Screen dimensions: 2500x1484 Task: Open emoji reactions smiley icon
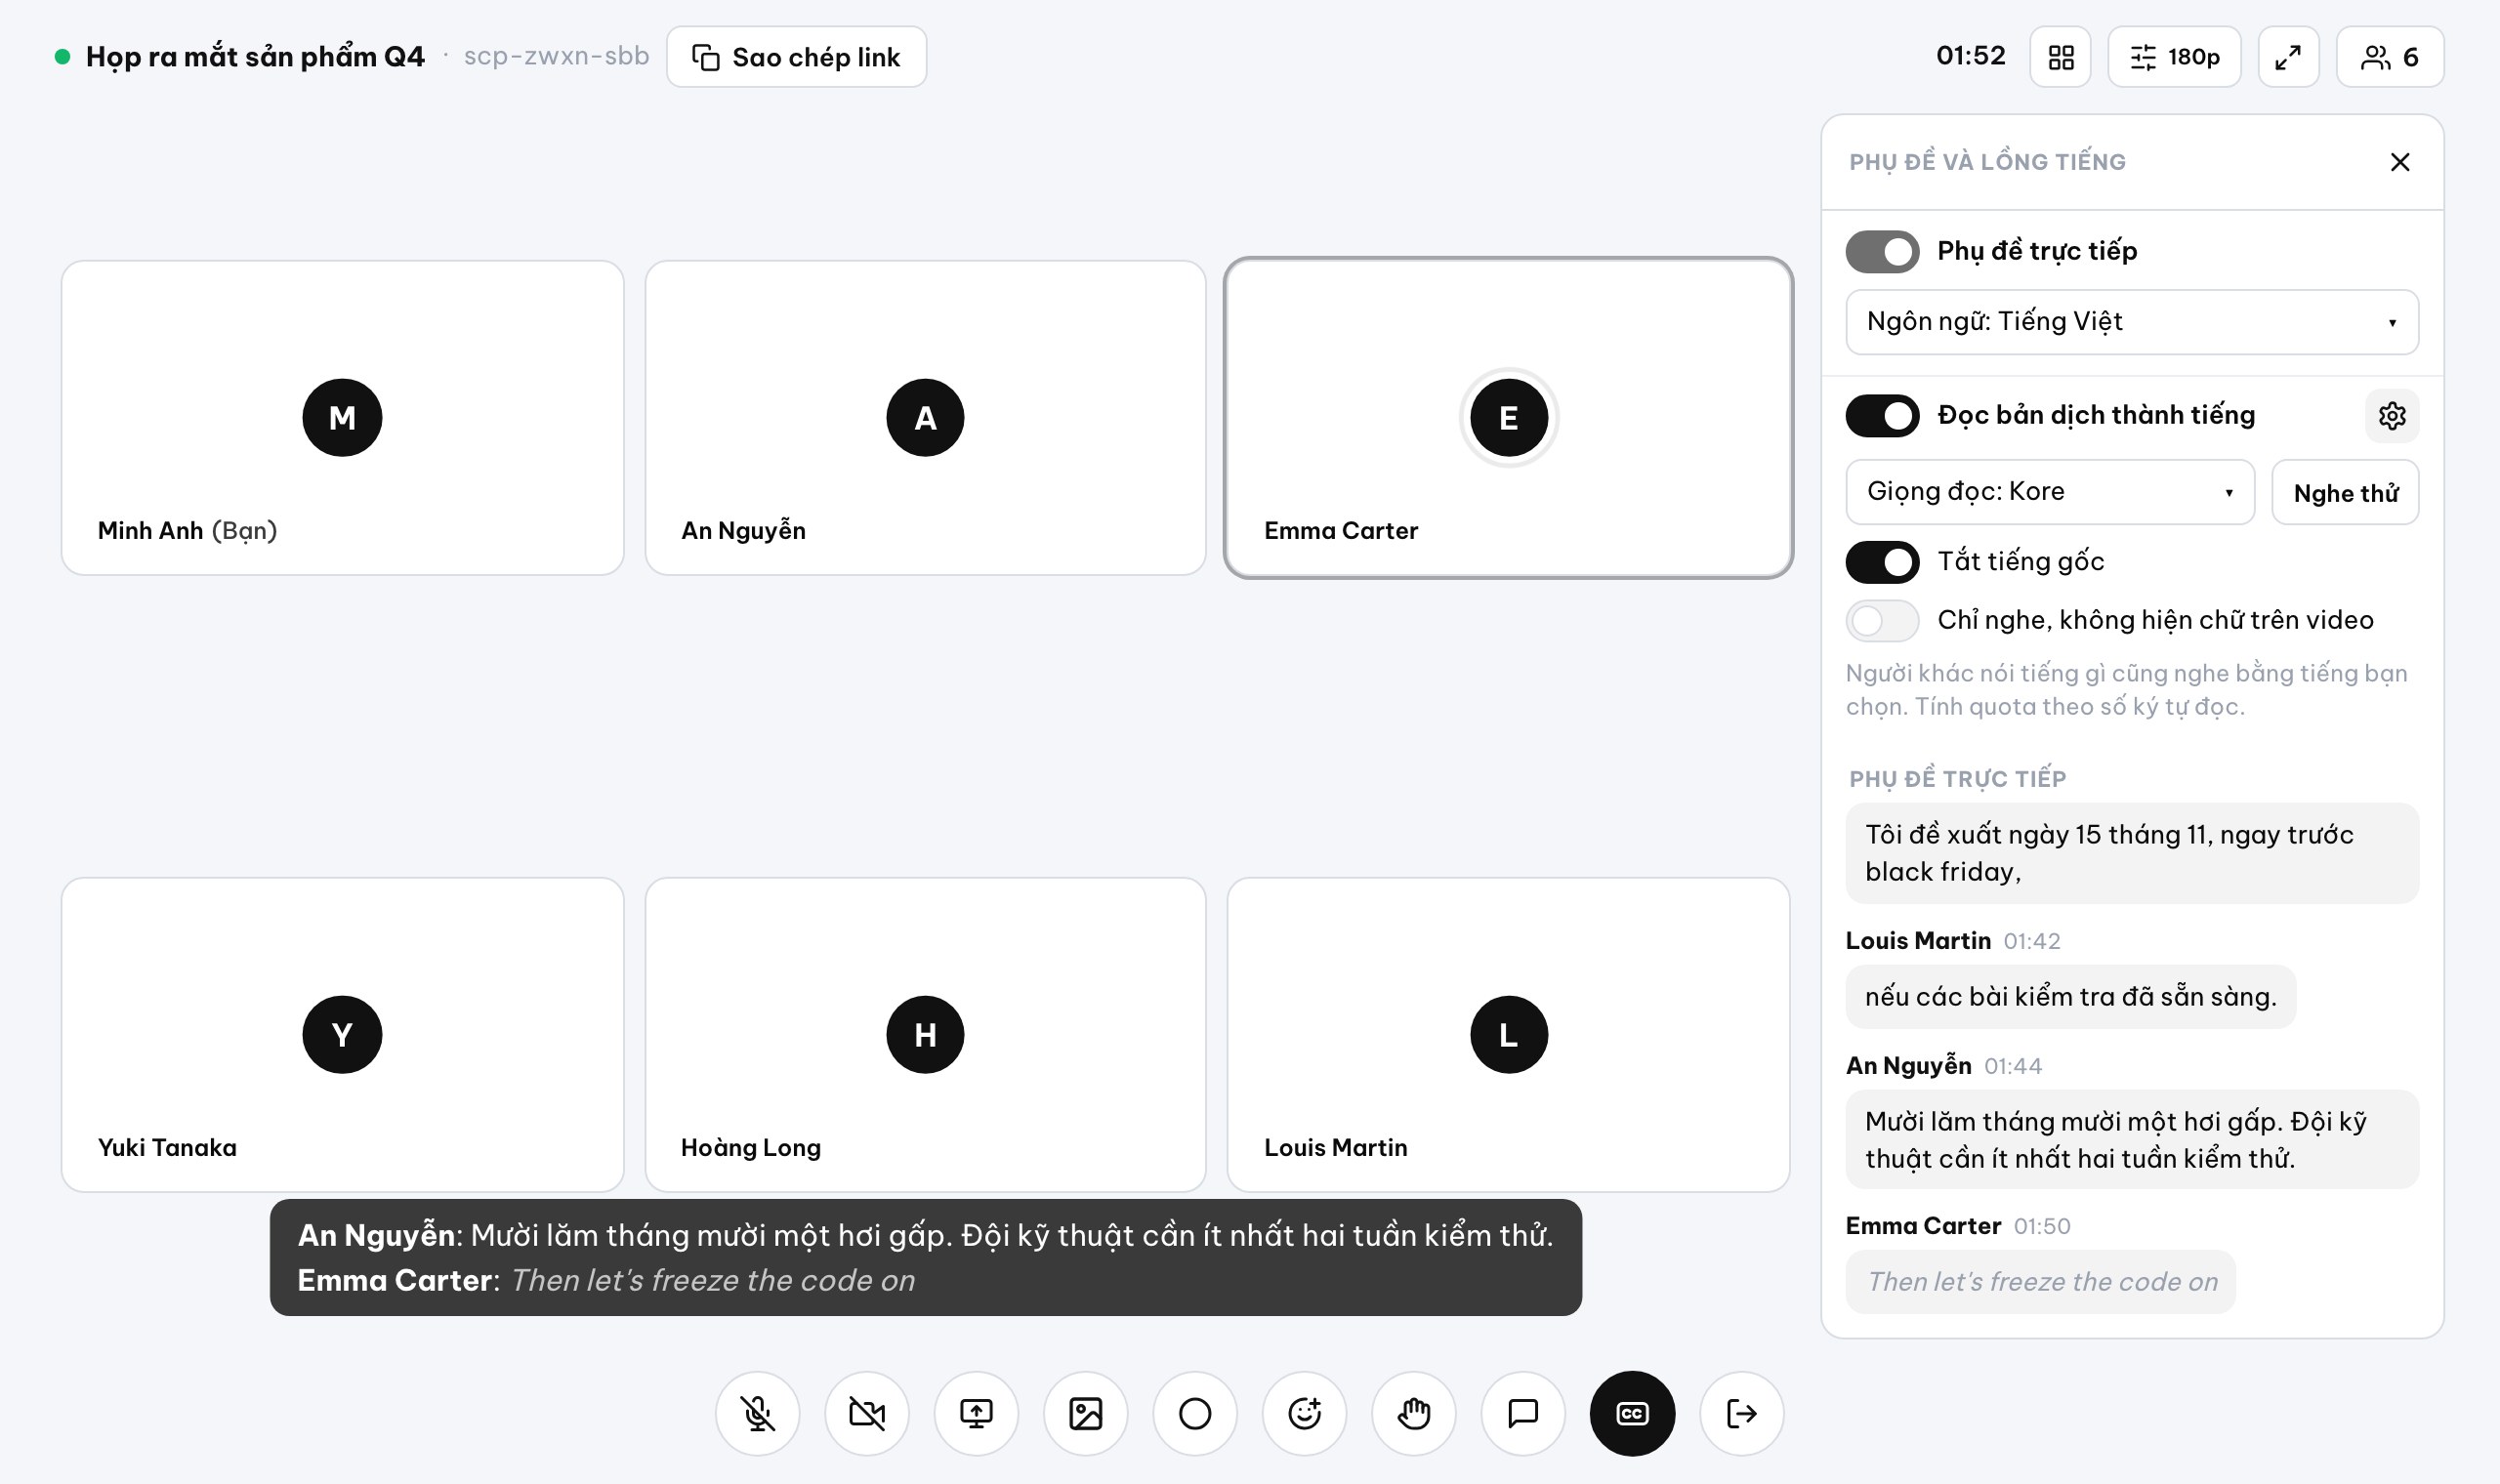click(1304, 1413)
